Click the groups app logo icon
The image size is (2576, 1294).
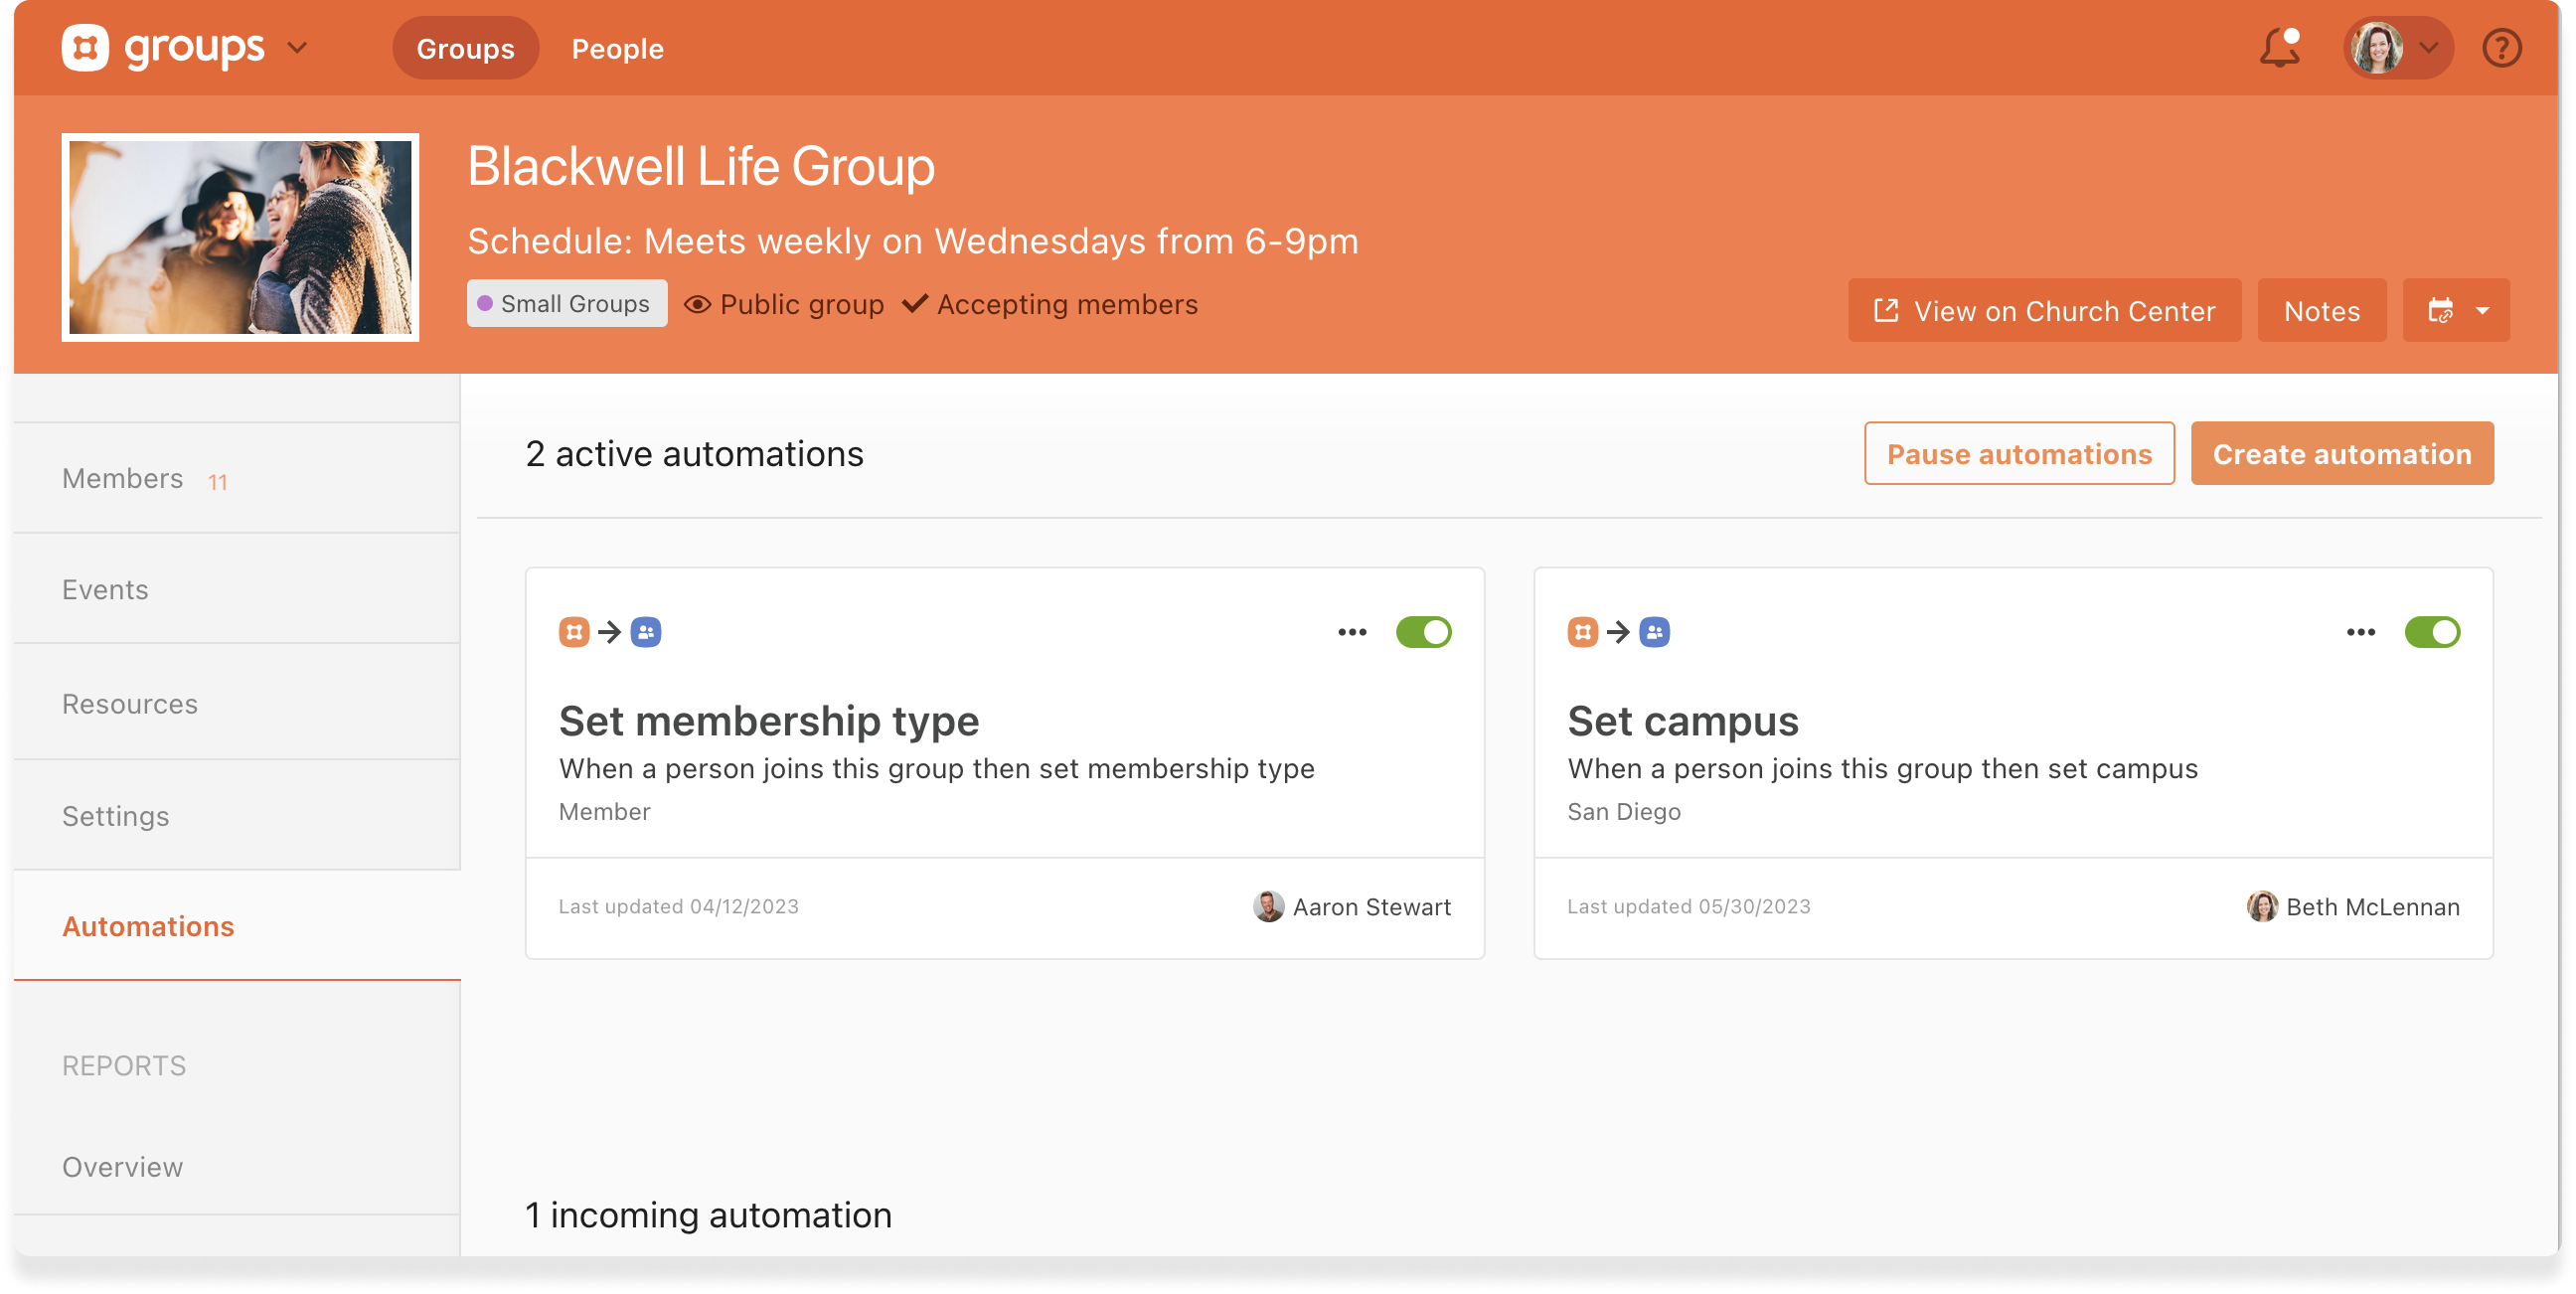[85, 47]
